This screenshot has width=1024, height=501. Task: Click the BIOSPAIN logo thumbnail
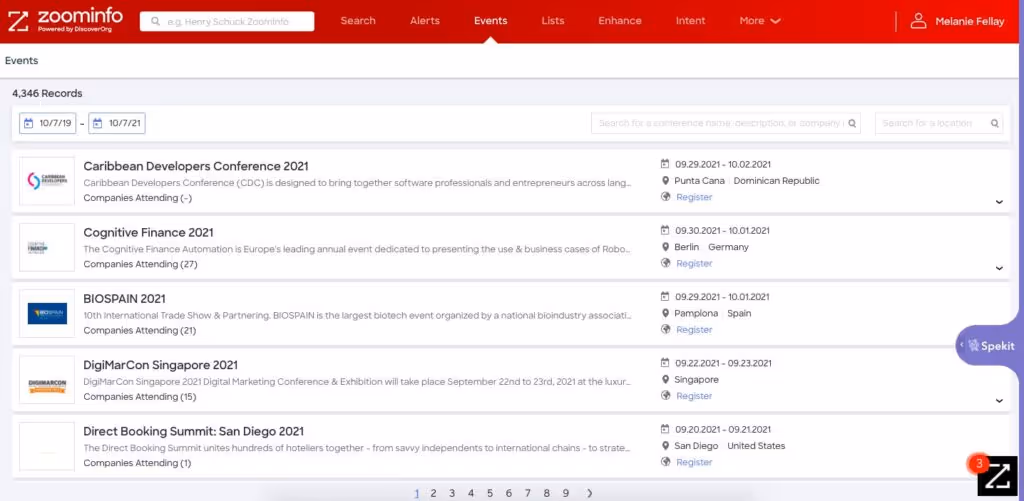(47, 314)
